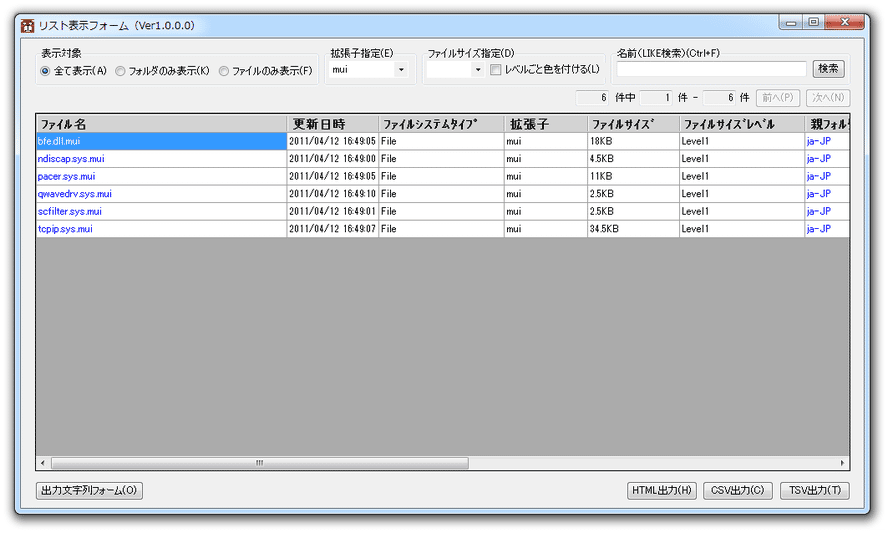Minimize the リスト表示フォーム window
888x533 pixels.
[x=791, y=23]
